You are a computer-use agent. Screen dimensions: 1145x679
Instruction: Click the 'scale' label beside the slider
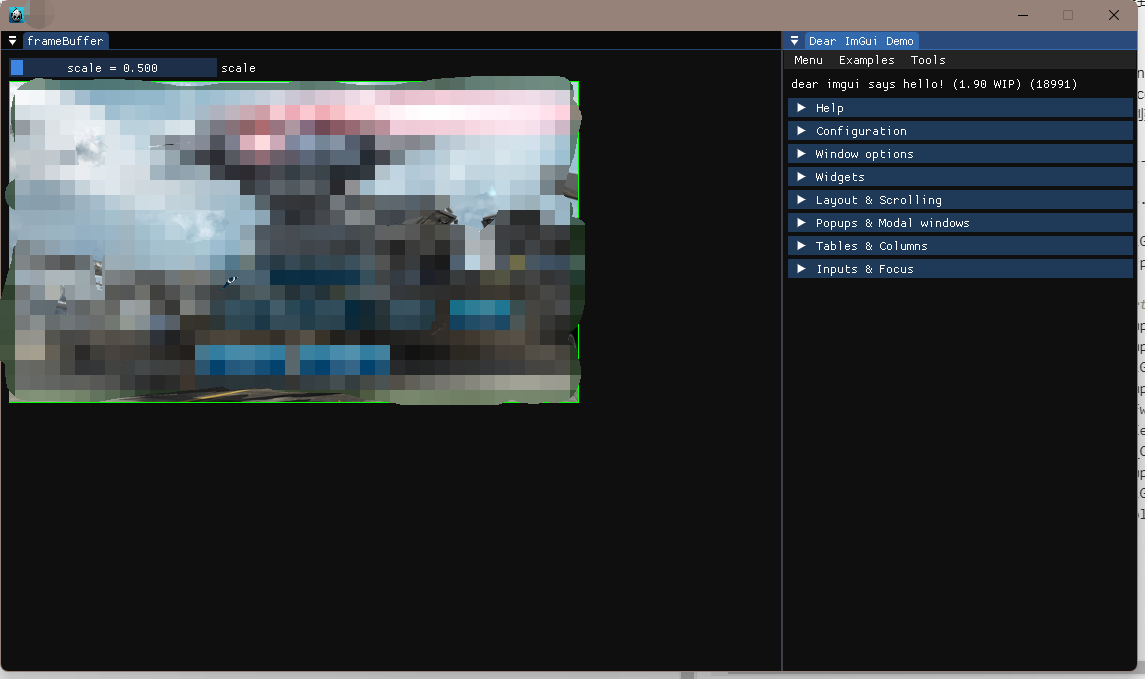(238, 68)
